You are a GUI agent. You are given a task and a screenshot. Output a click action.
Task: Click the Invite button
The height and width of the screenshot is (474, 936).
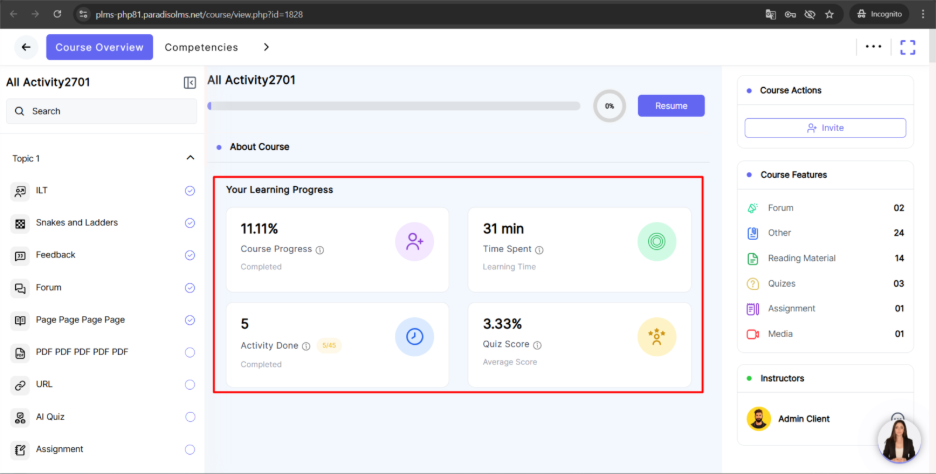825,128
